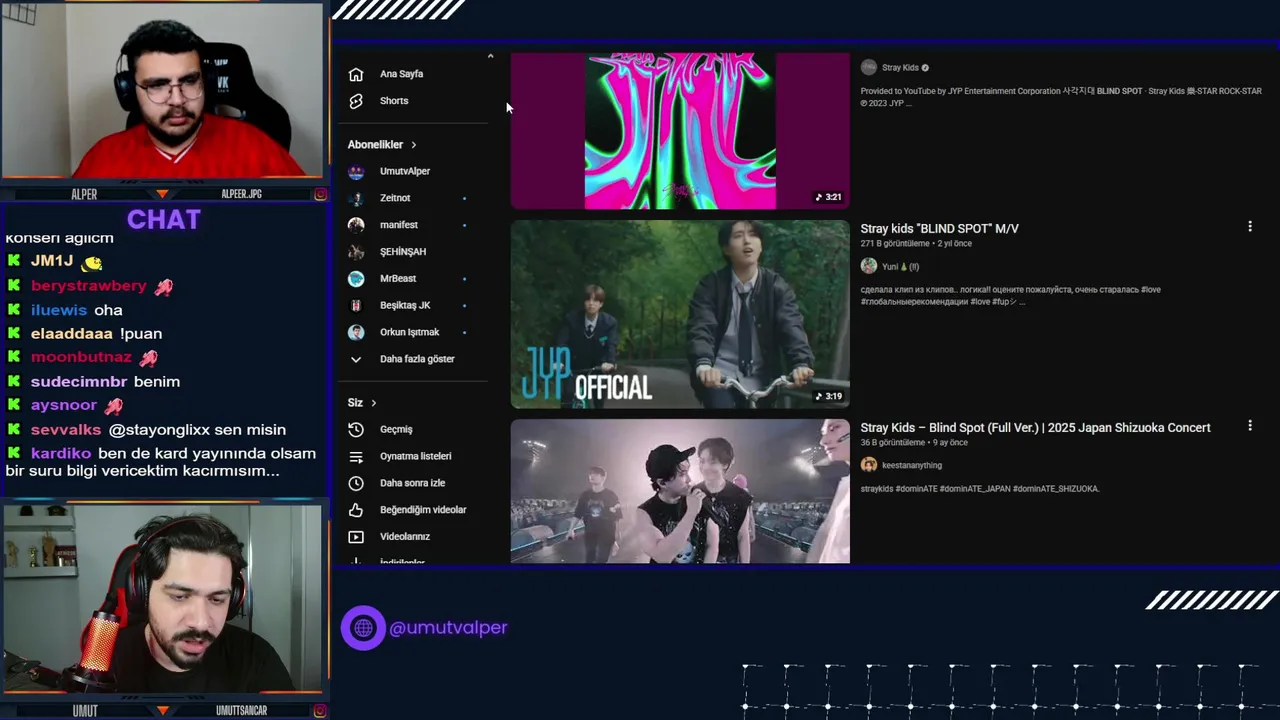This screenshot has height=720, width=1280.
Task: Open Beğendiğim videolar thumbs-up icon
Action: coord(355,510)
